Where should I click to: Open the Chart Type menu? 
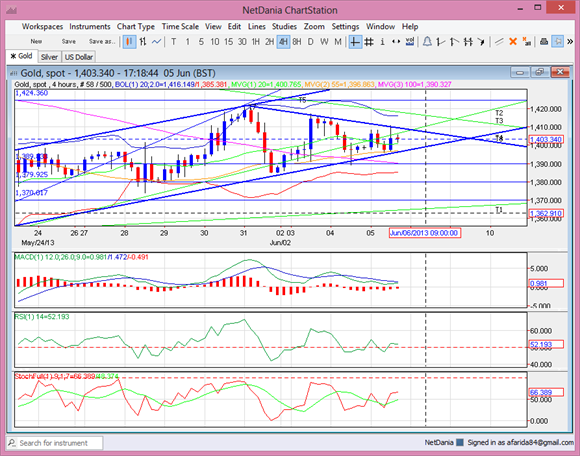pos(136,27)
